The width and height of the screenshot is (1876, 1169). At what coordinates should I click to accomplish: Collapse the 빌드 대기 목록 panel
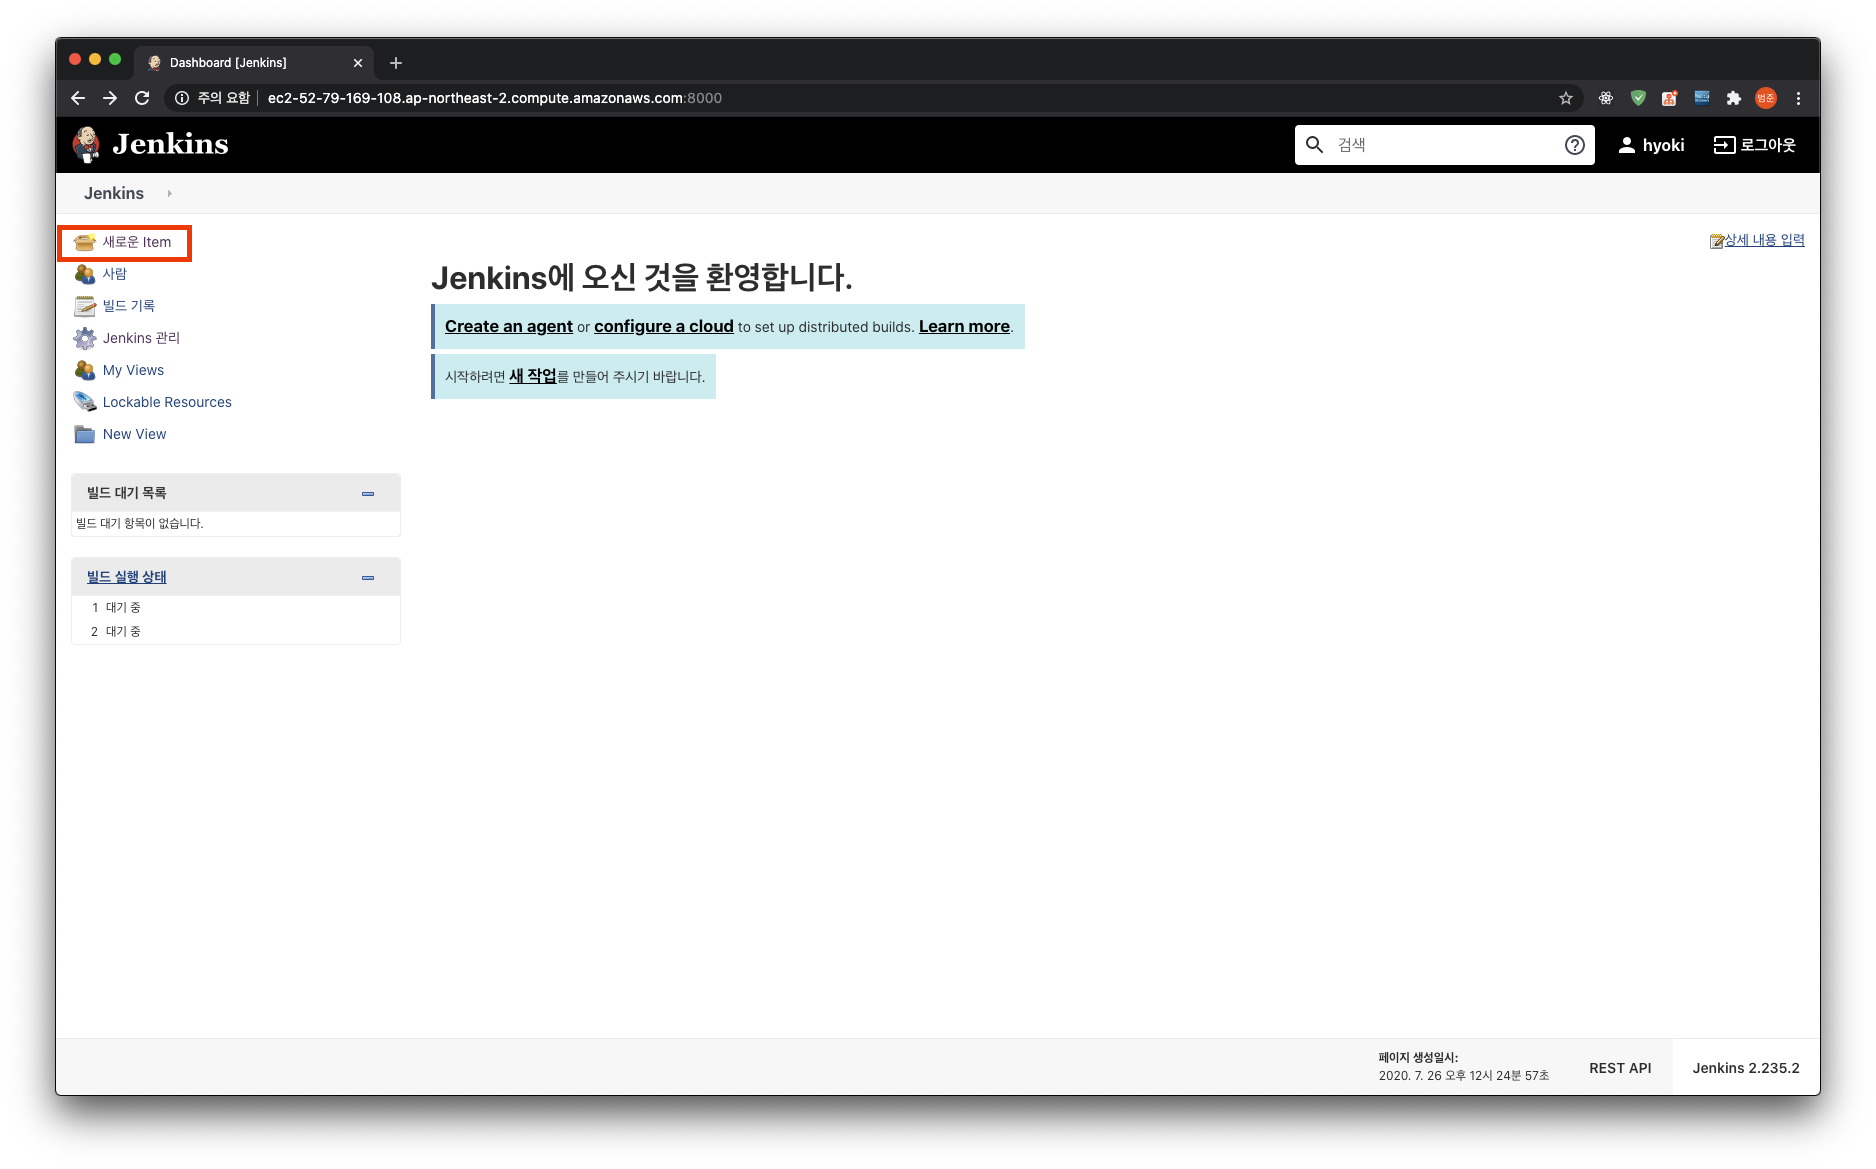(368, 494)
